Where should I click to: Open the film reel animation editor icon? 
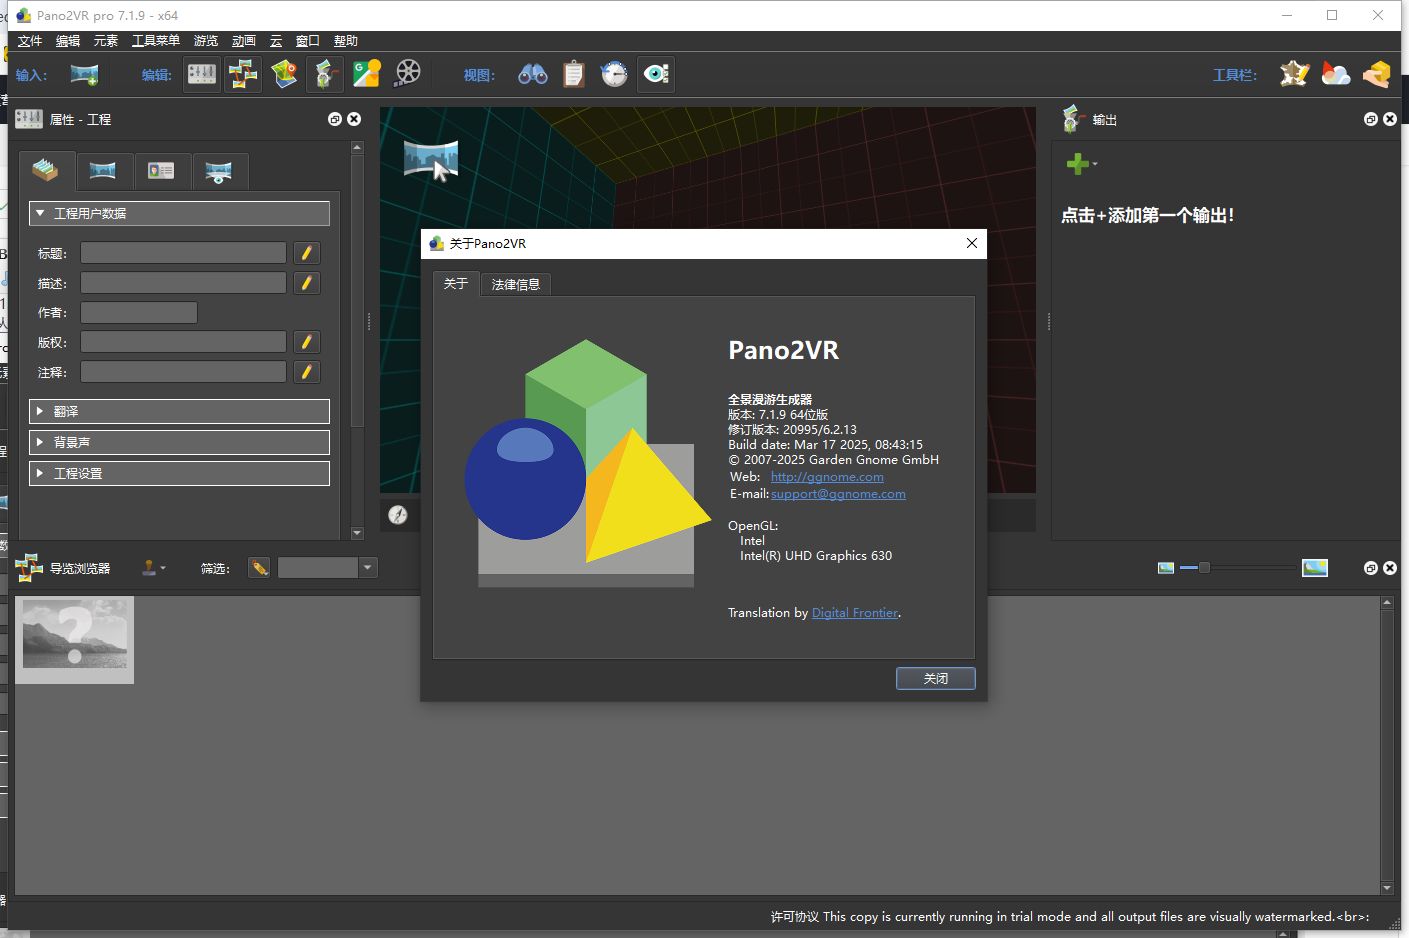coord(408,72)
